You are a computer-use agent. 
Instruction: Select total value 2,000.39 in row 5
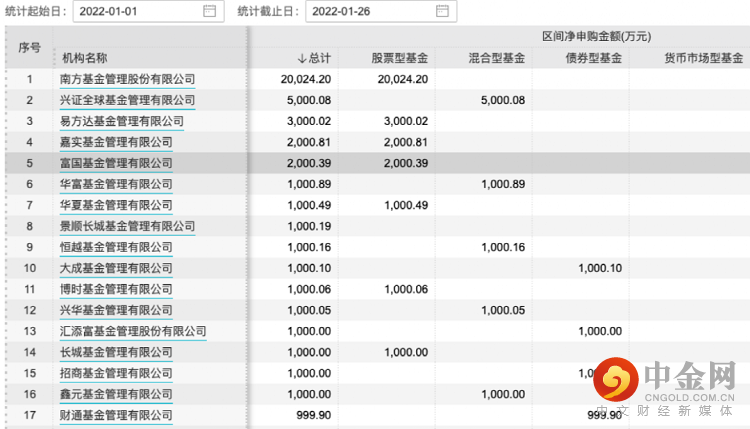[309, 164]
